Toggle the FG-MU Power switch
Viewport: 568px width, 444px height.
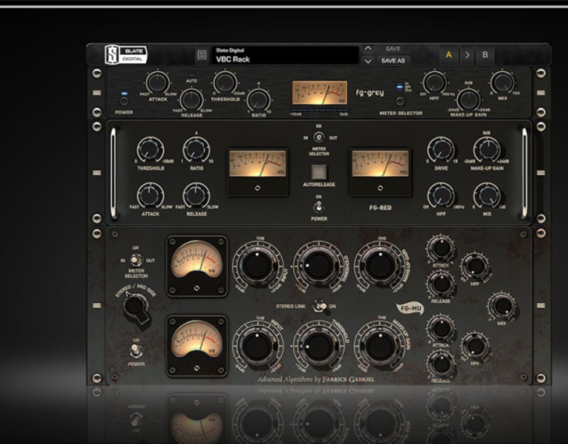pos(136,351)
